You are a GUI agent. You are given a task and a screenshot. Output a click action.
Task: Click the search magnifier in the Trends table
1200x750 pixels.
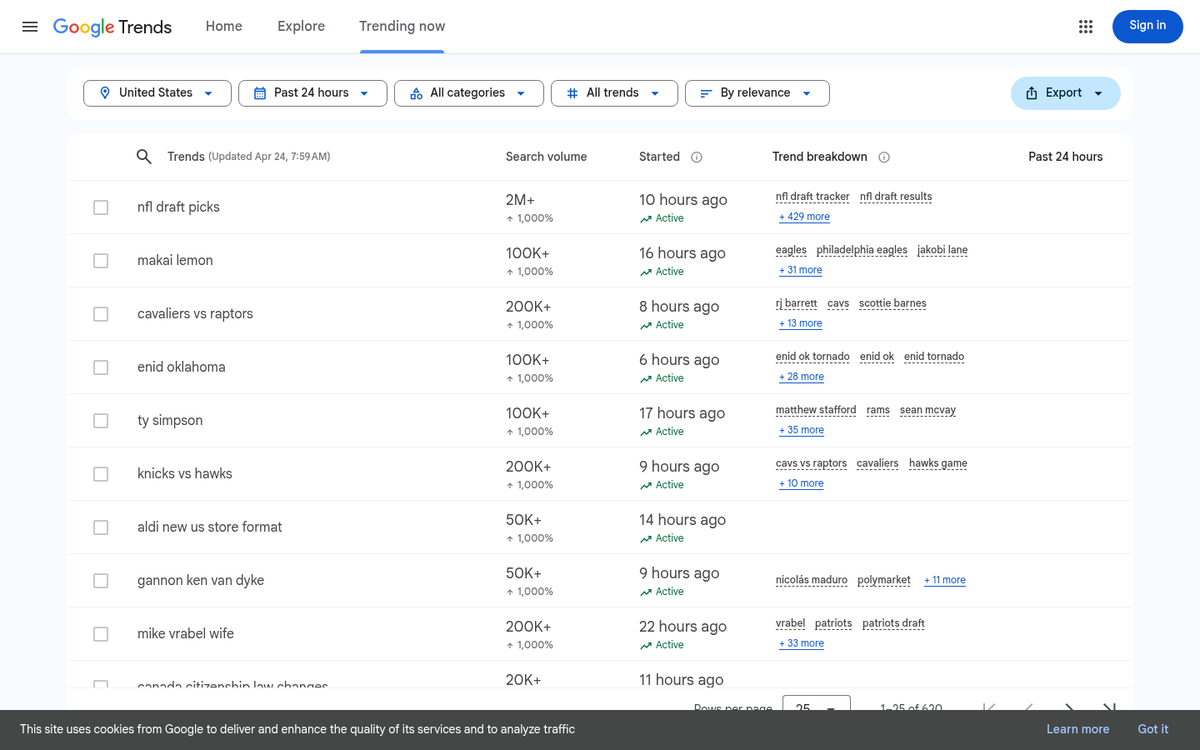143,156
